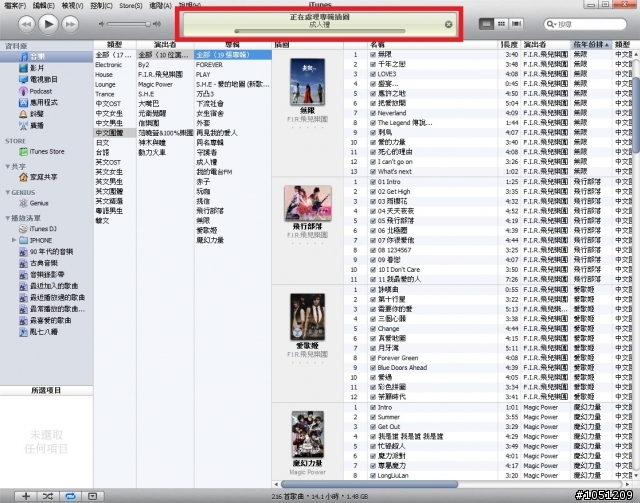The image size is (640, 503).
Task: Open iTunes Store
Action: tap(42, 151)
